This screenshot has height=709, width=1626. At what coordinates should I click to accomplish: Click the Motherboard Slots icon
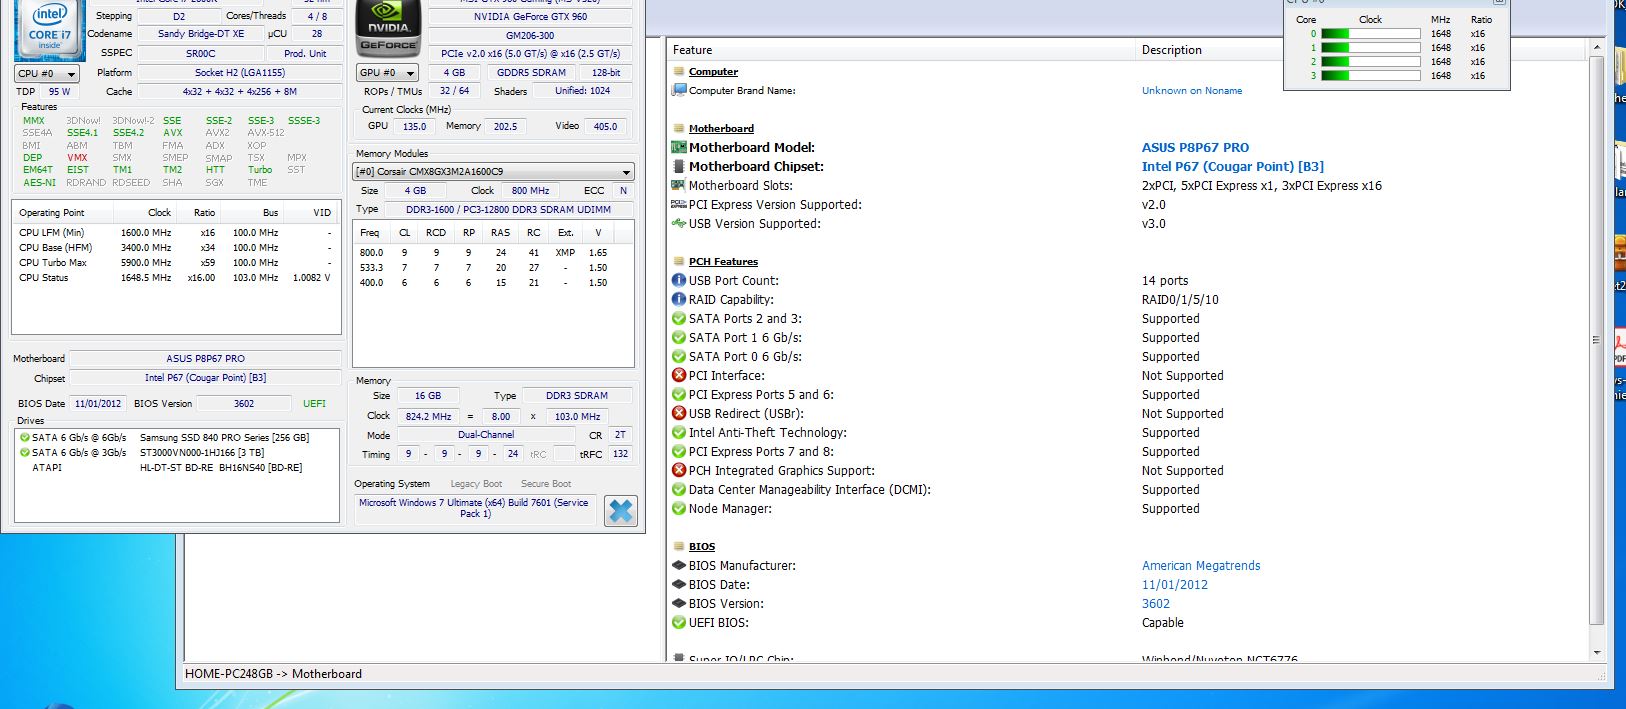pos(679,185)
